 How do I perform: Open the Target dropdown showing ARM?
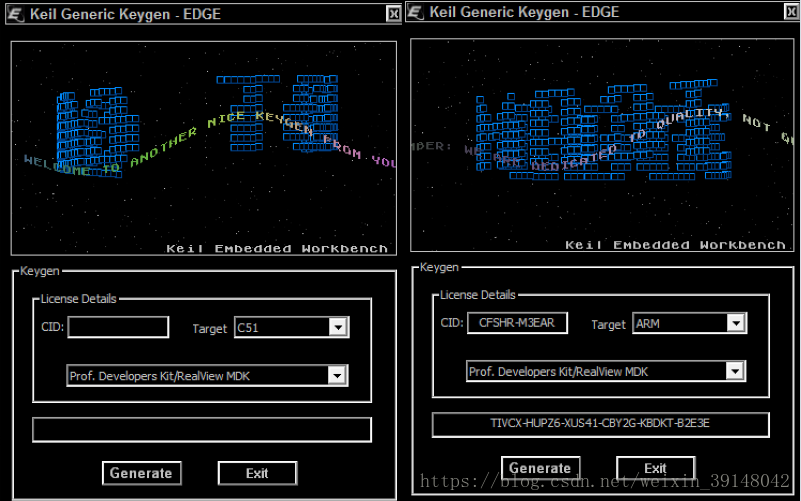point(690,323)
